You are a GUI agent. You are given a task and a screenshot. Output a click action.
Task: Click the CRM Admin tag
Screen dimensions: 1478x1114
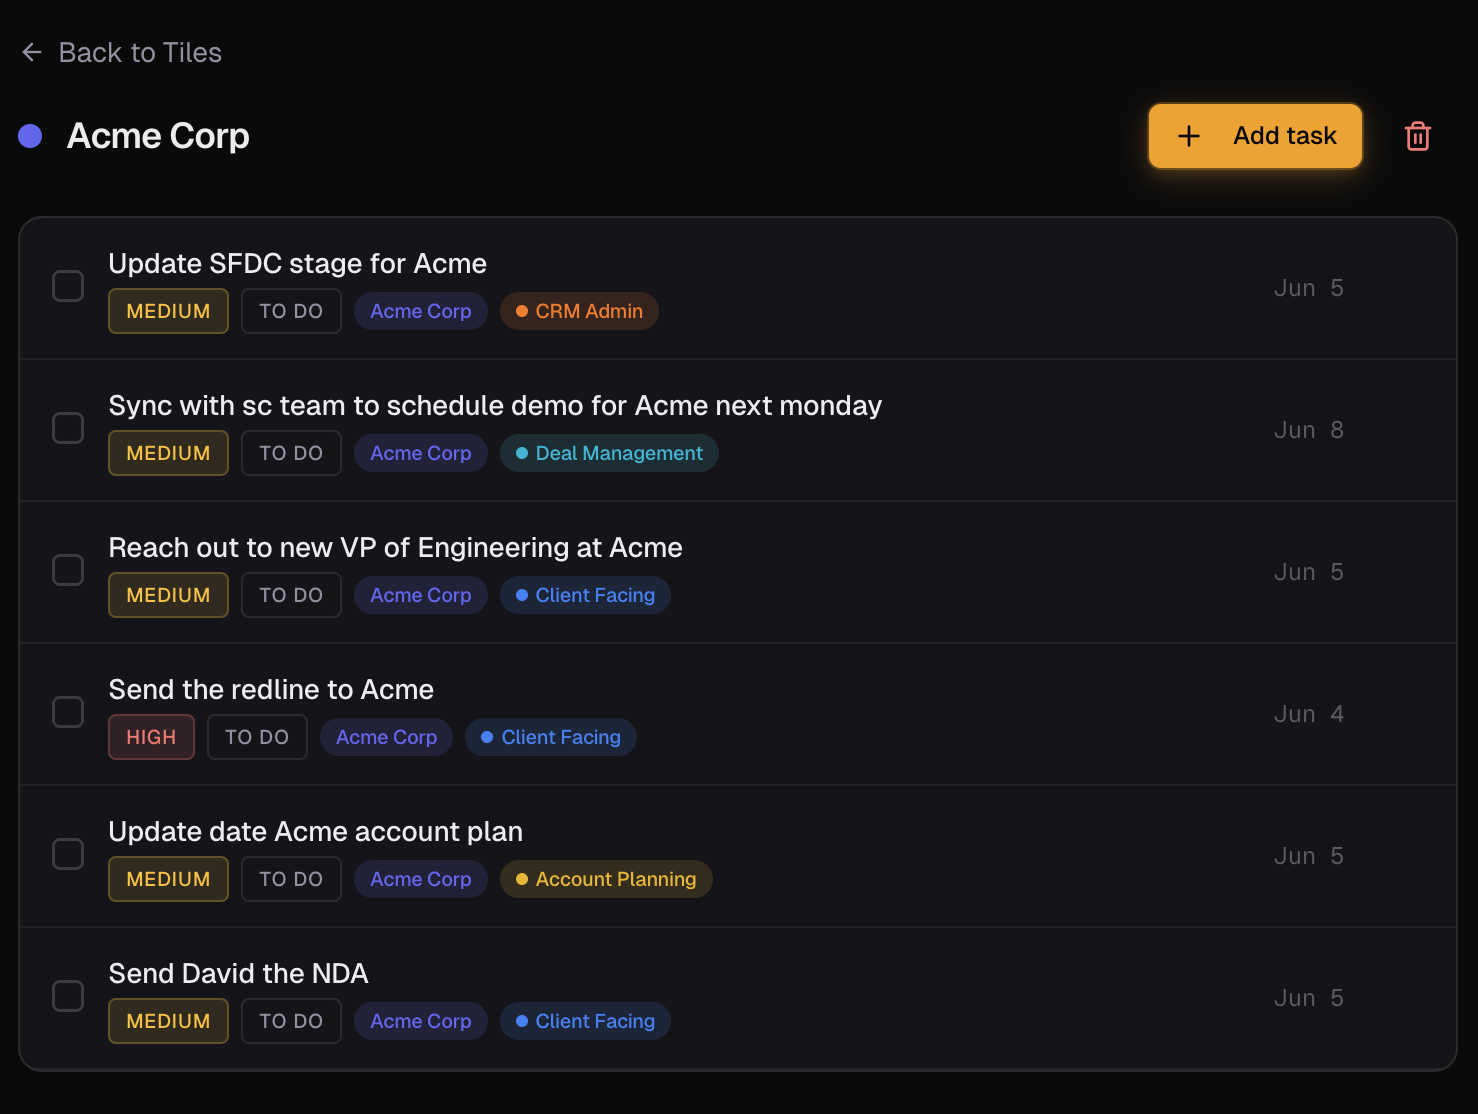point(579,311)
